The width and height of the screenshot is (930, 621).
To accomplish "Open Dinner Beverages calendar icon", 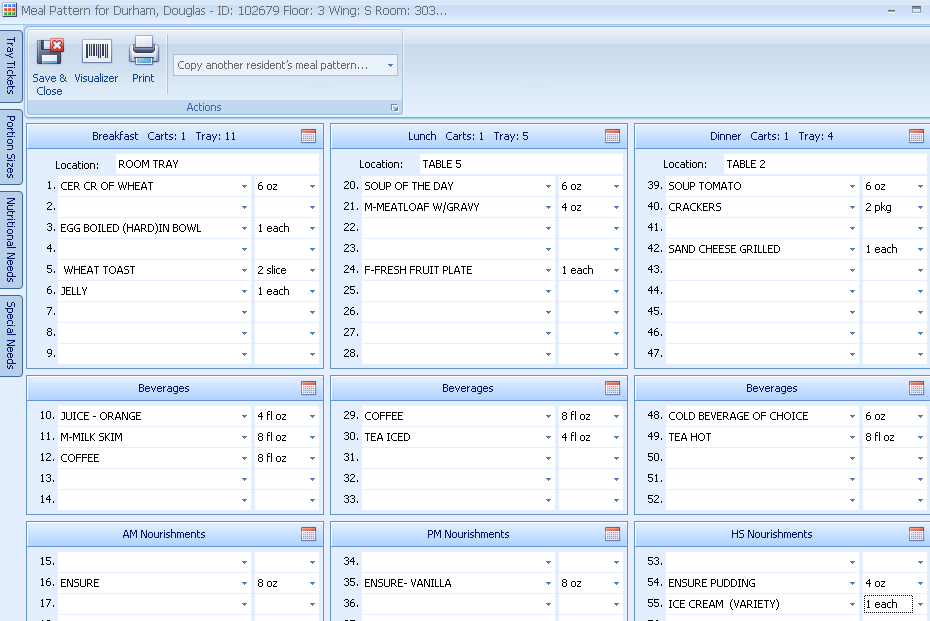I will [x=916, y=388].
